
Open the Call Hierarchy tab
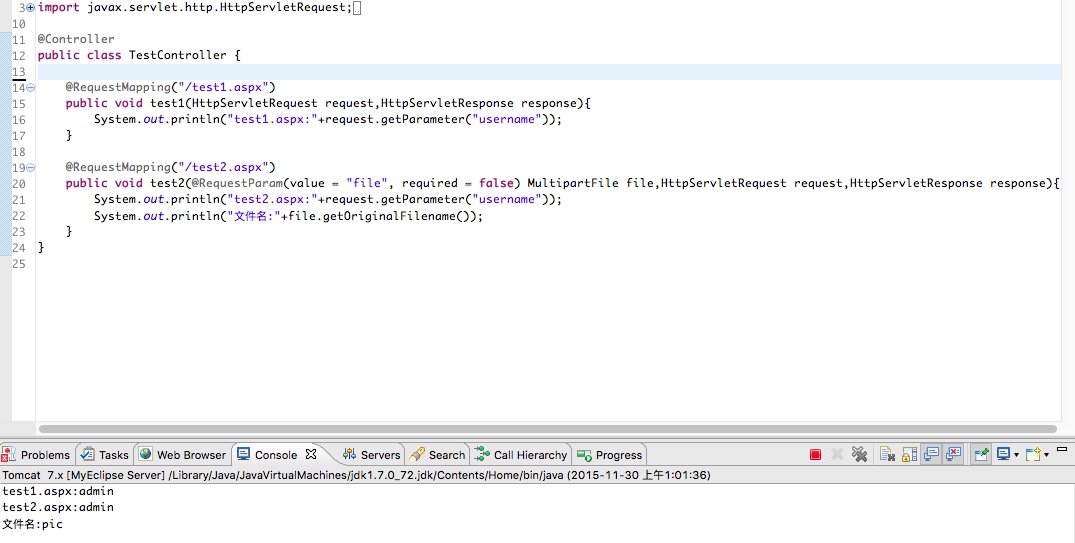click(522, 455)
